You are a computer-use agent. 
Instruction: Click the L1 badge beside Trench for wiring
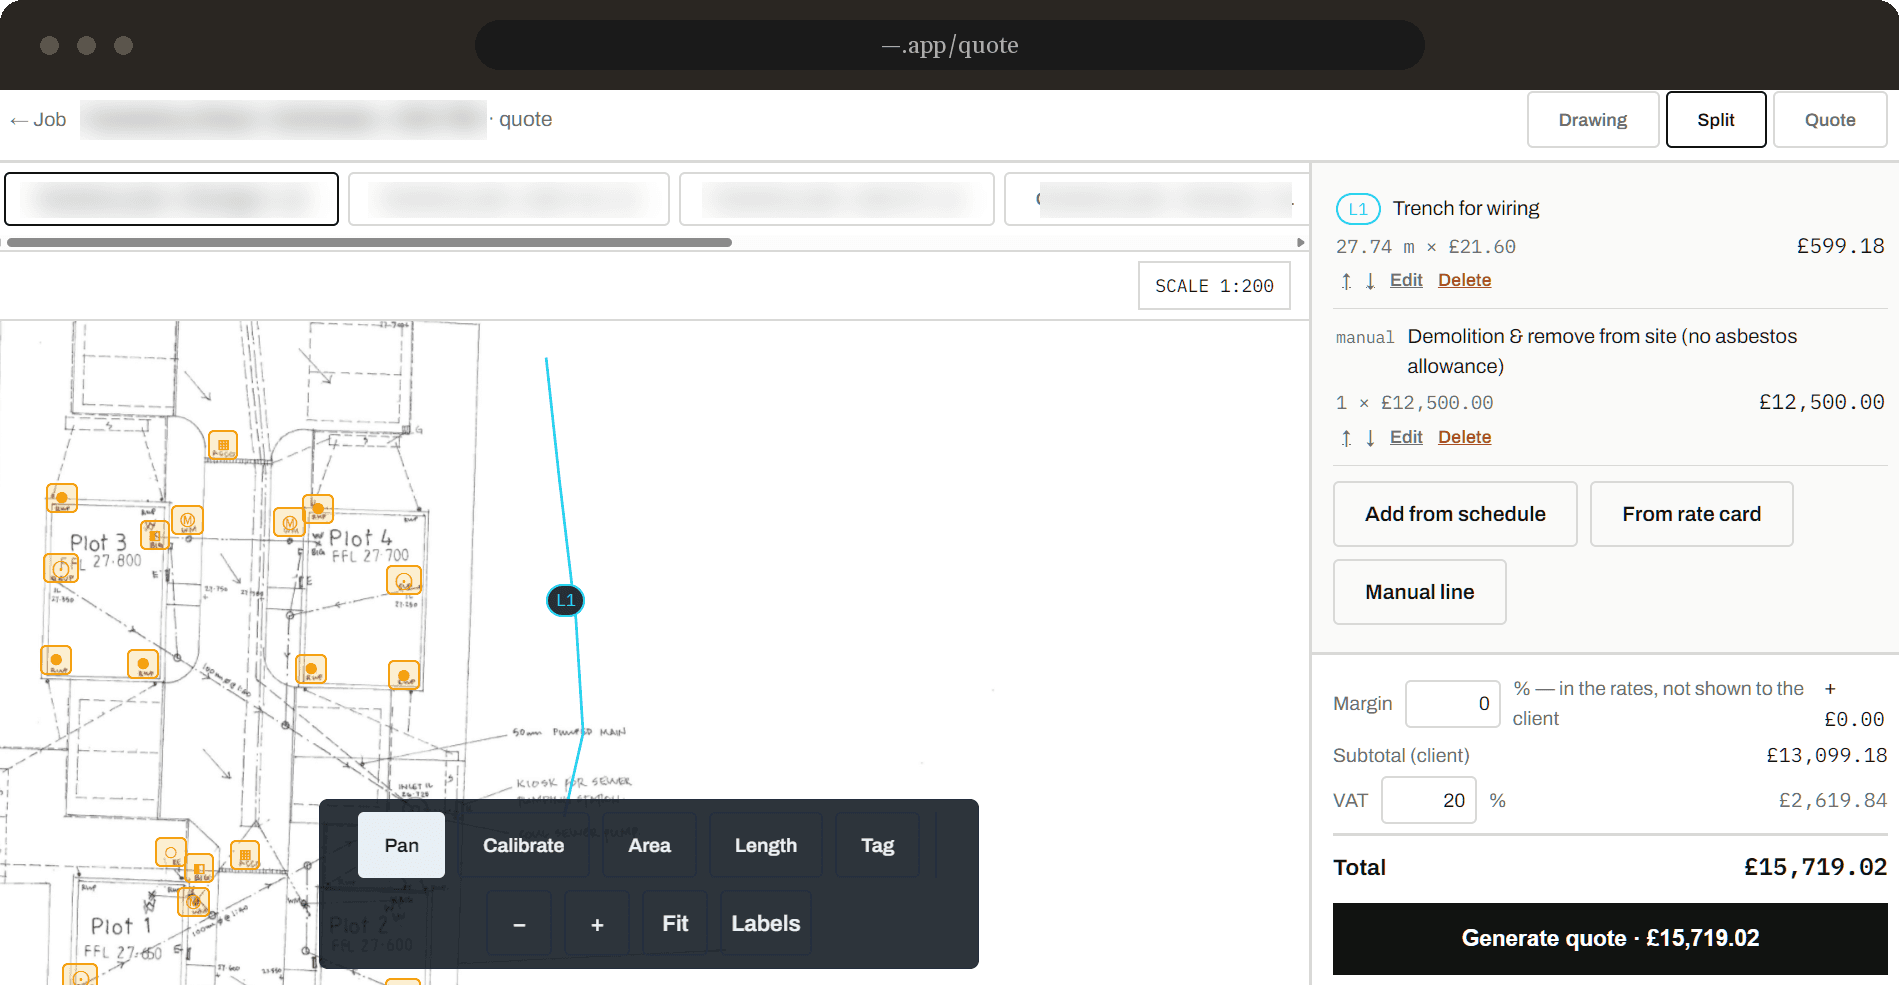1358,209
